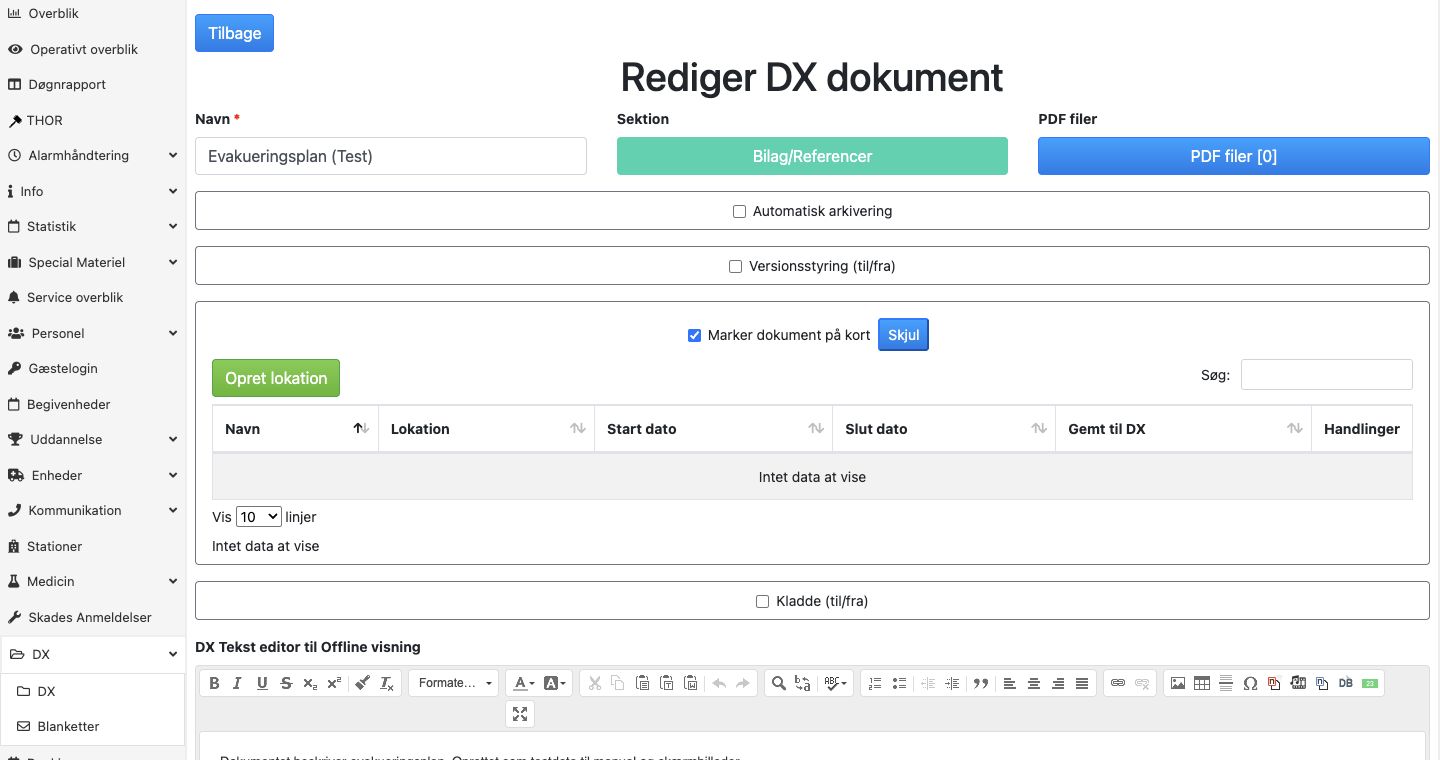
Task: Click the subscript icon
Action: (x=310, y=683)
